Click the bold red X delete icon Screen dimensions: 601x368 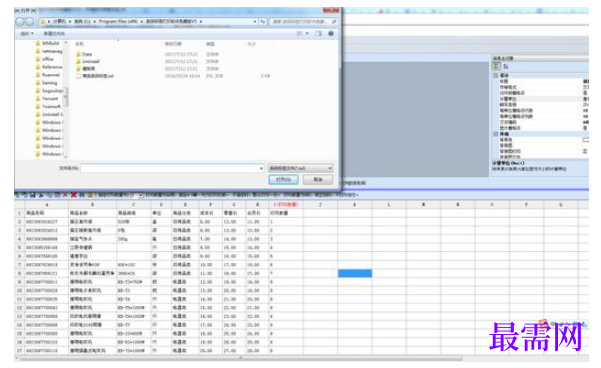point(73,195)
